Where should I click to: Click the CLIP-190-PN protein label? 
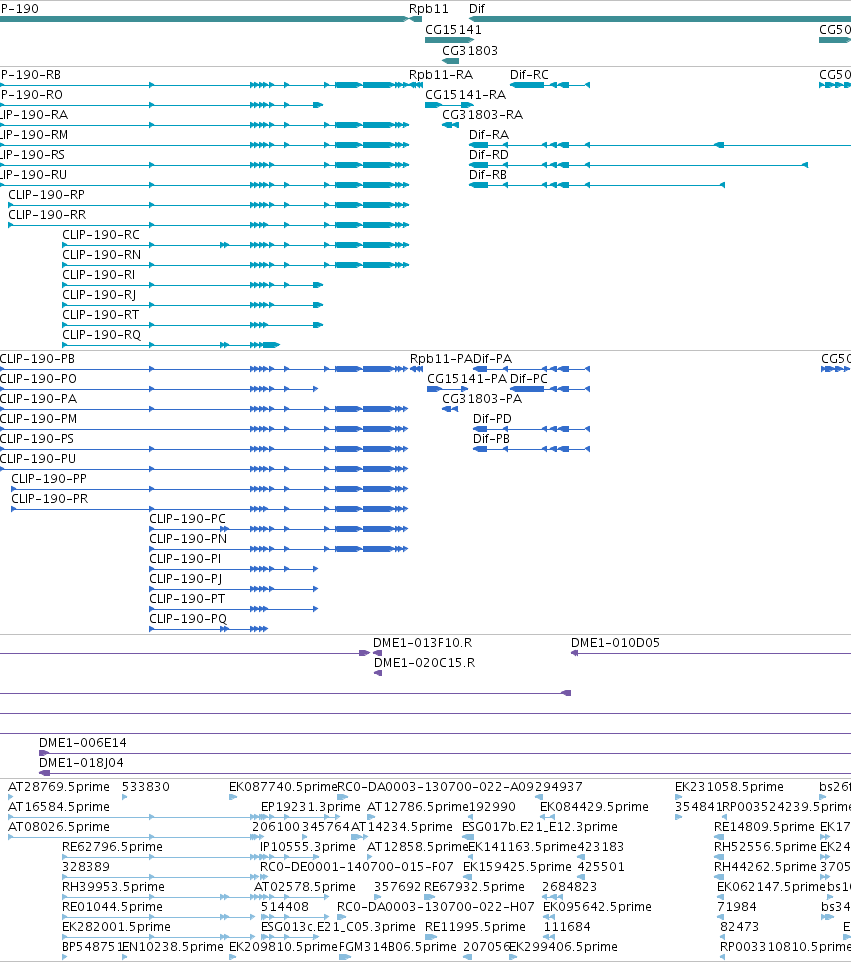[188, 539]
